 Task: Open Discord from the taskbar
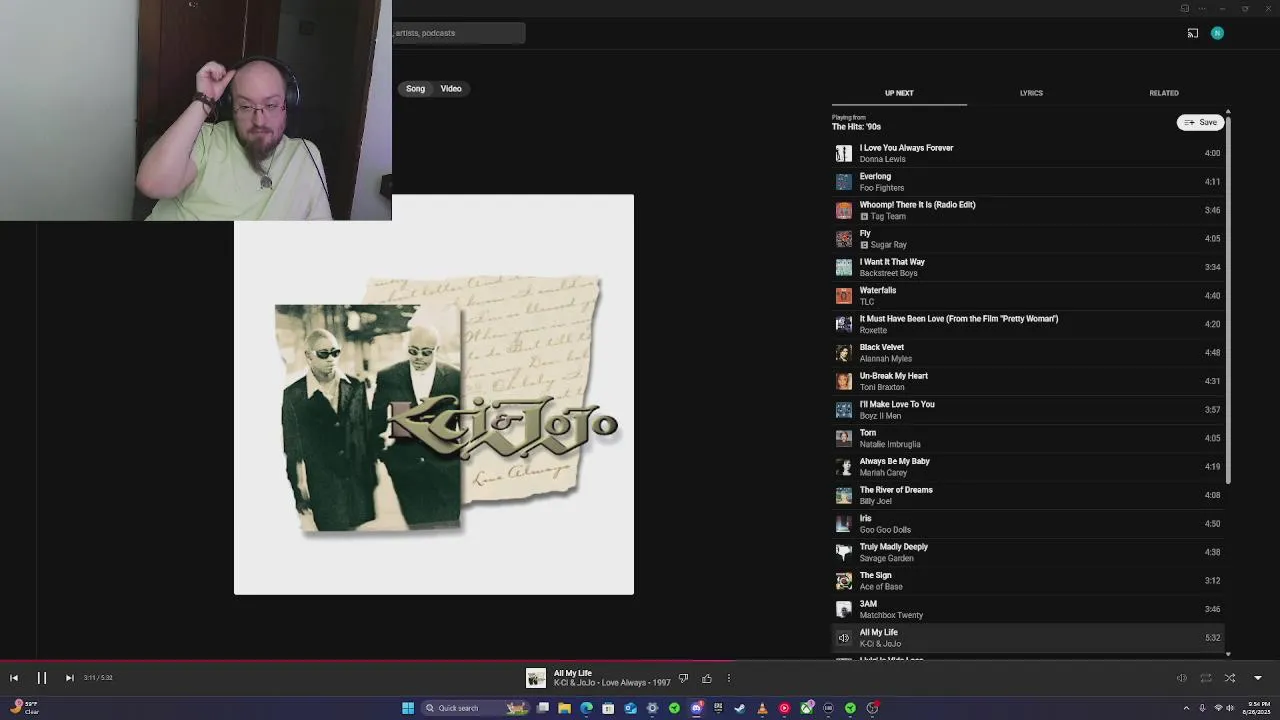pyautogui.click(x=696, y=708)
